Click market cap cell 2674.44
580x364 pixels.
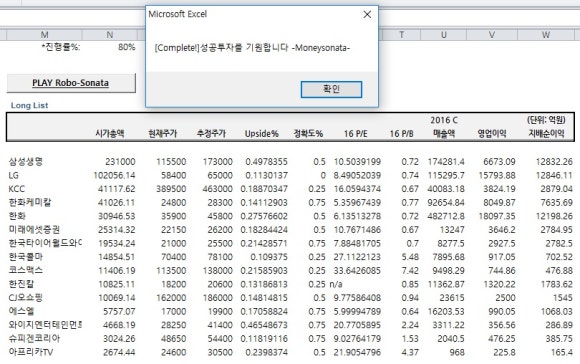pos(119,352)
